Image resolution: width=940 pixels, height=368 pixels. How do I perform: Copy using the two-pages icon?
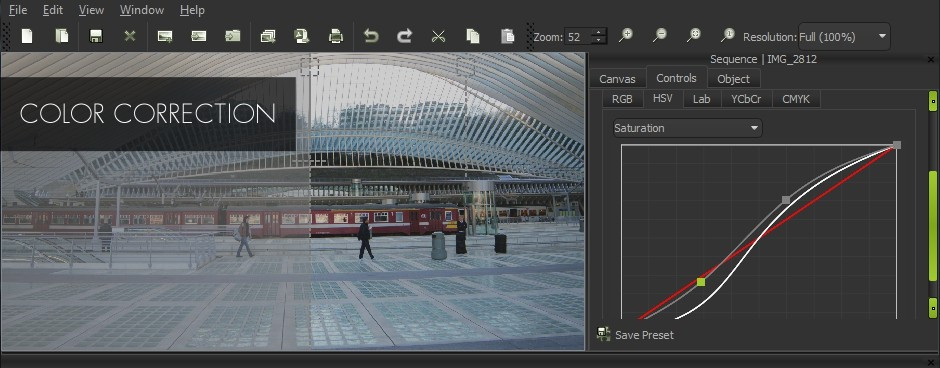coord(473,36)
